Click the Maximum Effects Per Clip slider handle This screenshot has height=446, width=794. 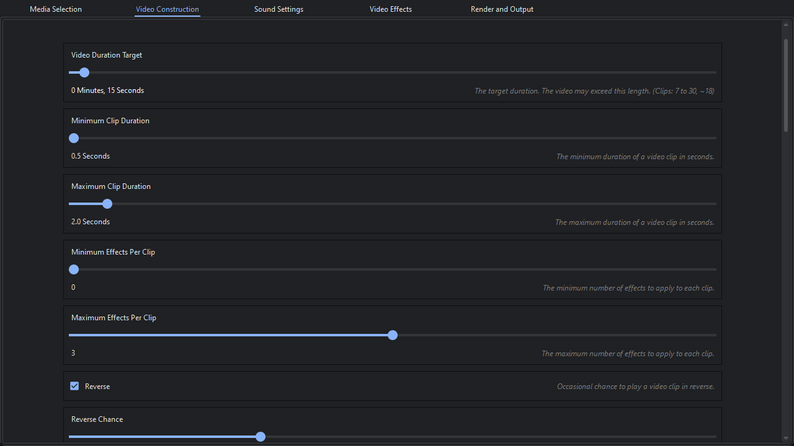click(x=392, y=335)
